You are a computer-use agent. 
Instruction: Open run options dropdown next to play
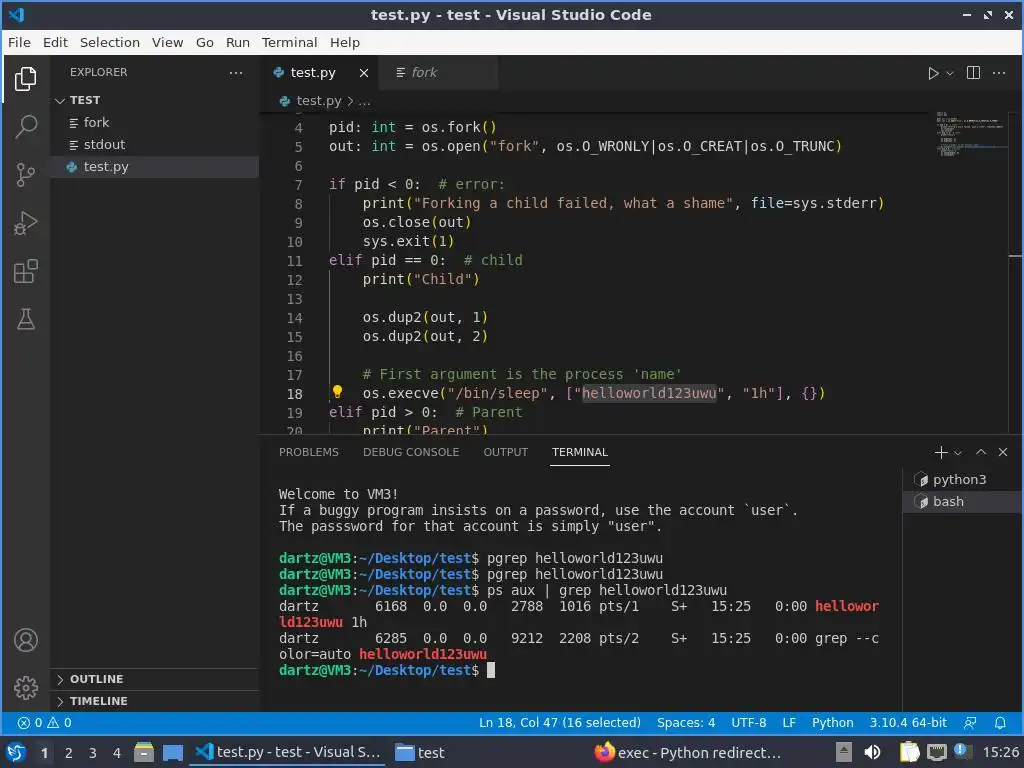pos(950,73)
